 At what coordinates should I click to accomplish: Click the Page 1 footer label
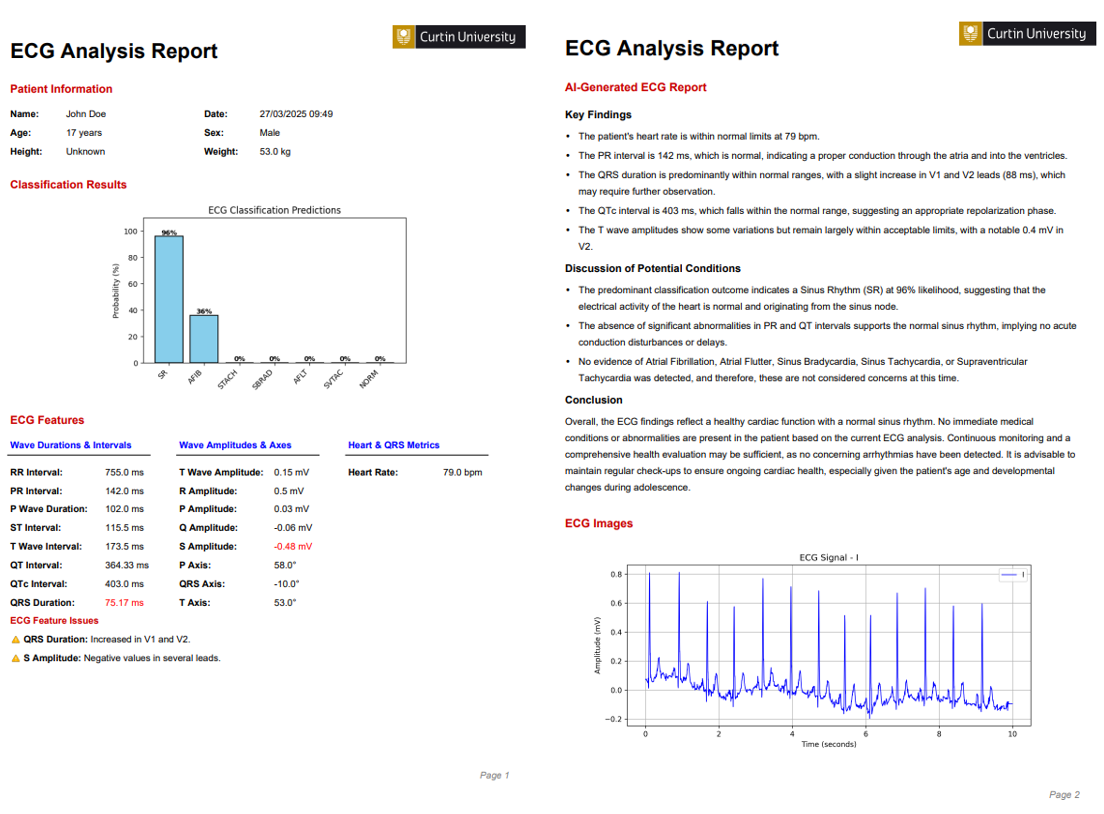(494, 775)
